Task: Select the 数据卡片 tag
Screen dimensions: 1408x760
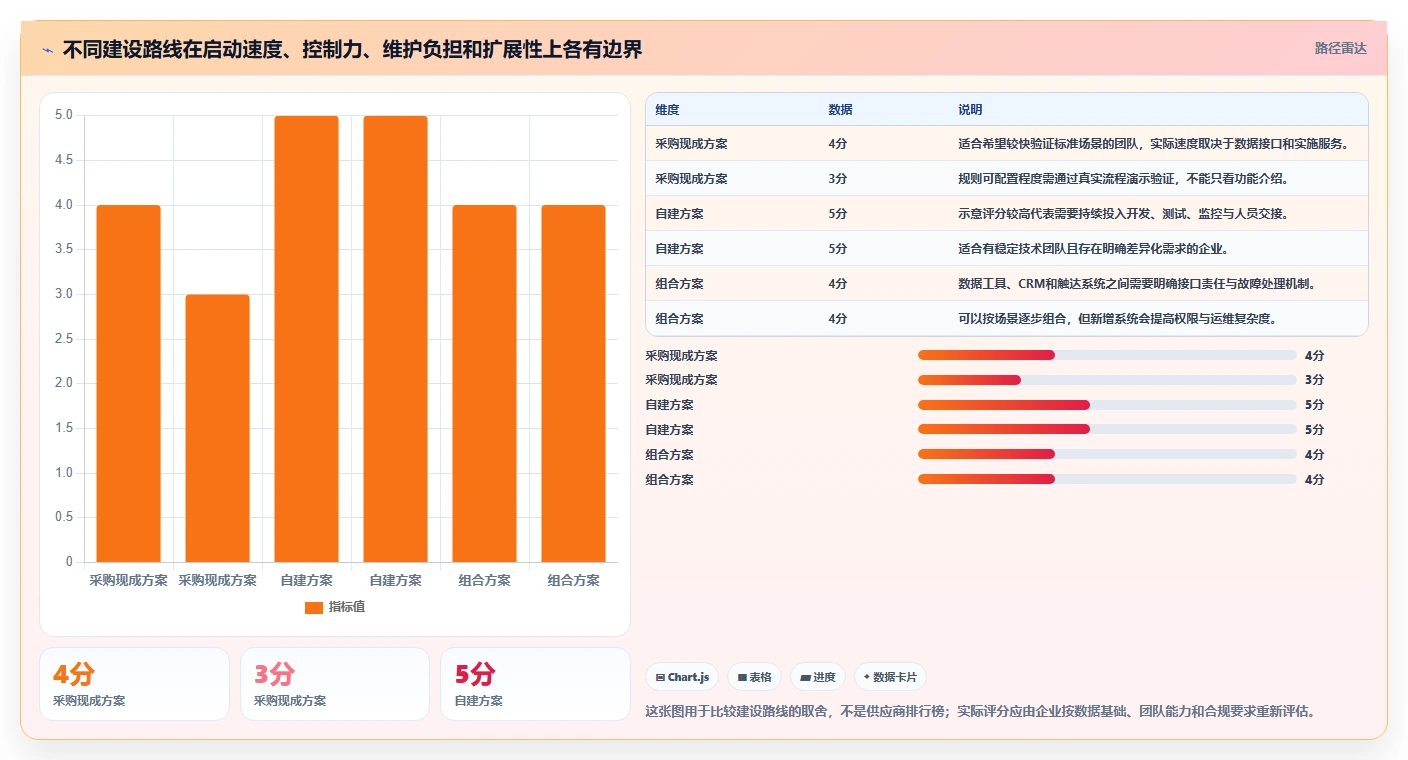Action: (890, 677)
